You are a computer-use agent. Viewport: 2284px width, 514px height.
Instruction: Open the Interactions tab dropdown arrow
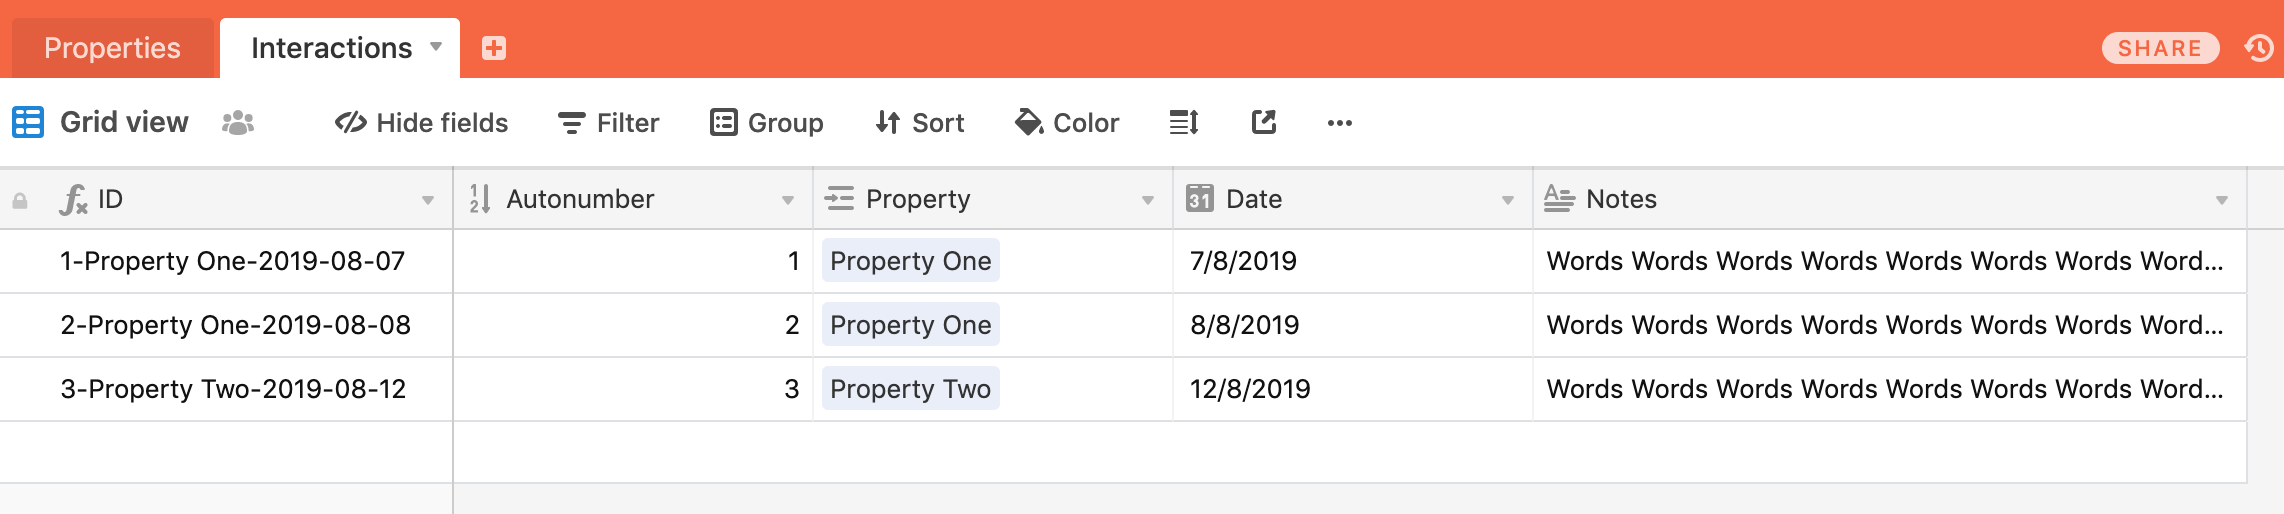tap(436, 47)
